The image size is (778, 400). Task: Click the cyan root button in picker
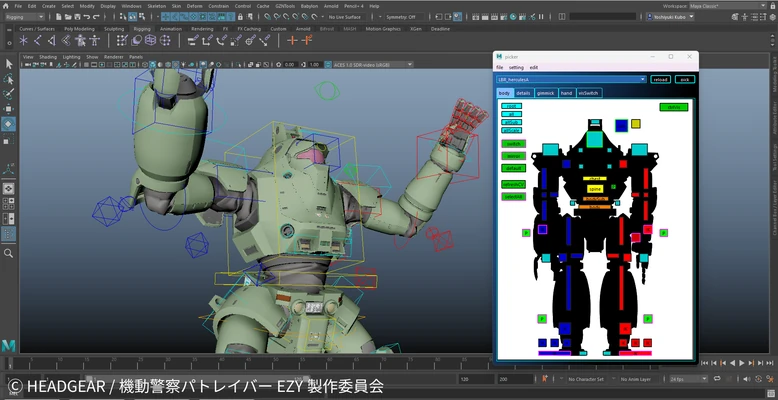[x=512, y=106]
